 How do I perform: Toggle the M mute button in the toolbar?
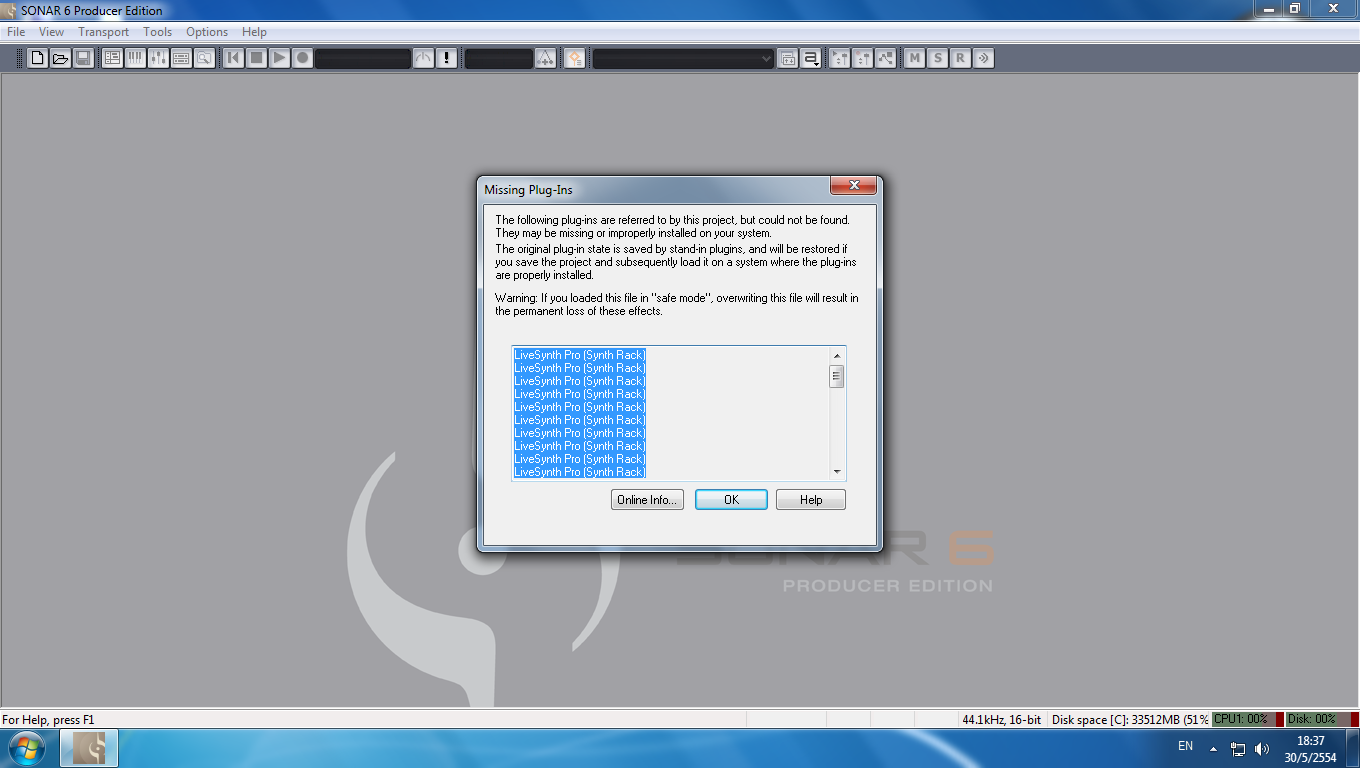[915, 58]
